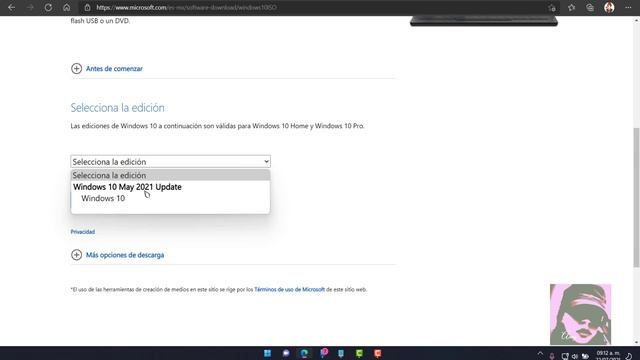Image resolution: width=640 pixels, height=360 pixels.
Task: Open 'Términos de uso de Microsoft' link
Action: click(289, 289)
